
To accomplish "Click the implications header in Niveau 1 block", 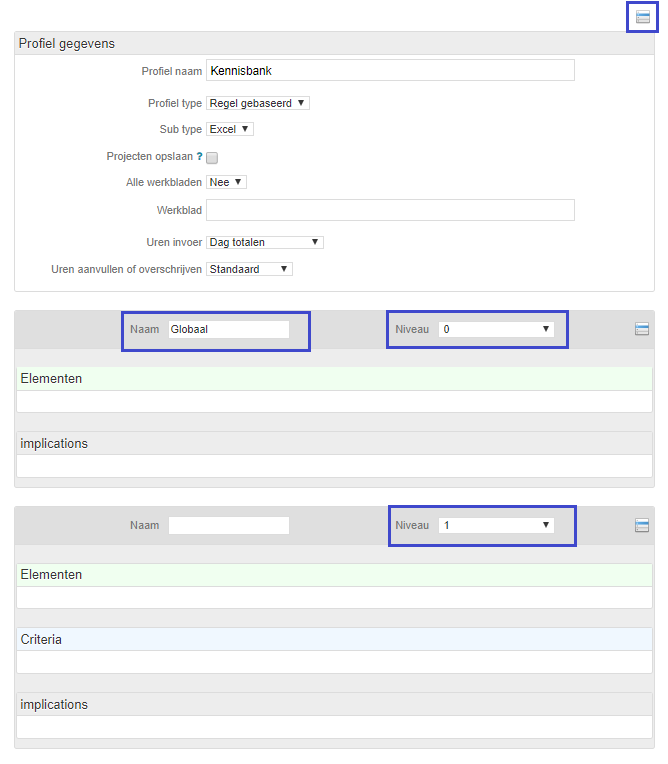I will click(x=334, y=705).
